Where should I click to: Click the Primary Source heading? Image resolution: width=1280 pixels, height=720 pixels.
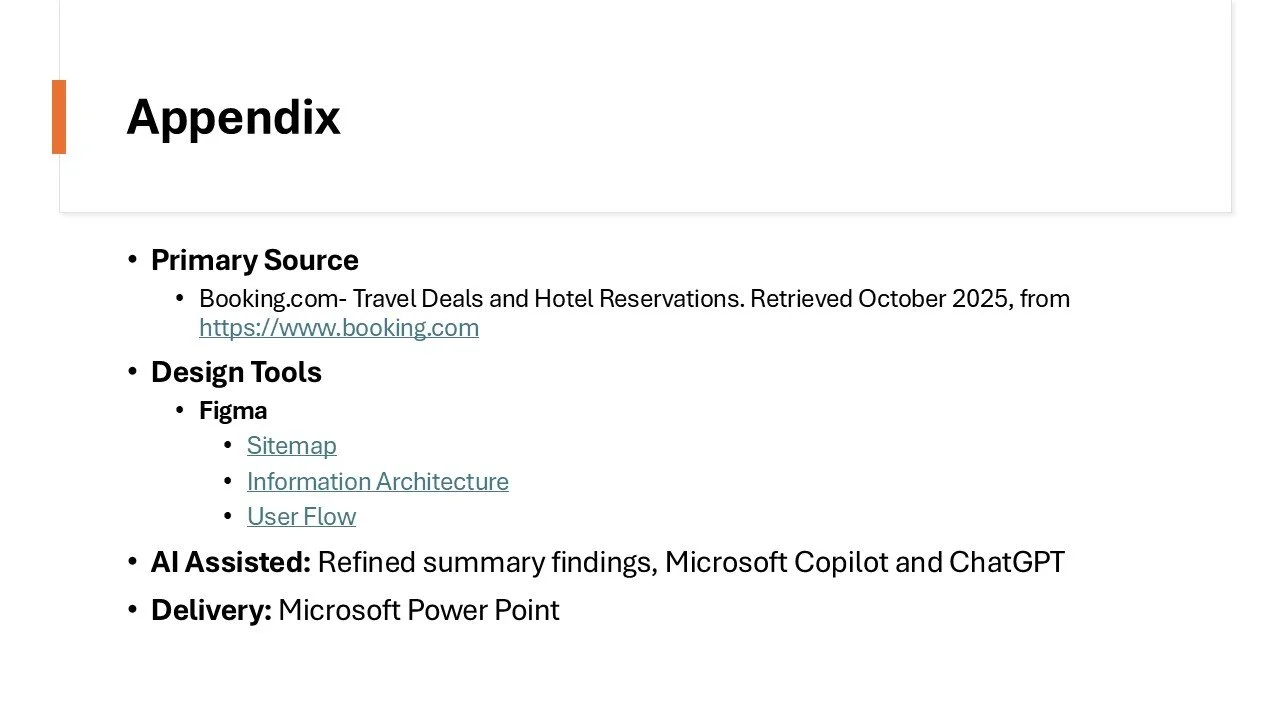point(254,260)
